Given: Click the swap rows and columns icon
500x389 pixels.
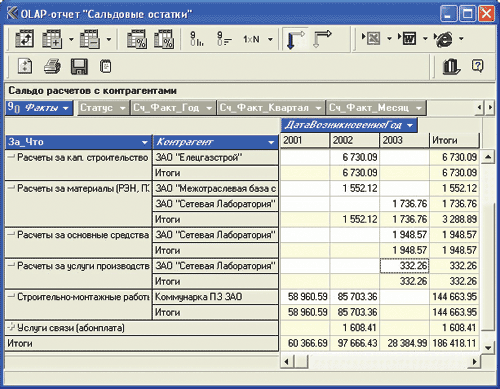Looking at the screenshot, I should click(24, 39).
